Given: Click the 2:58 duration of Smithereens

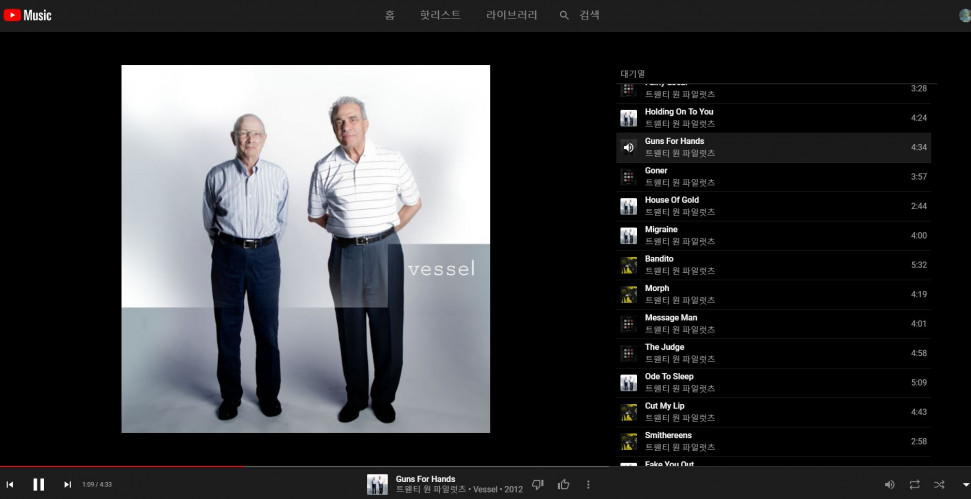Looking at the screenshot, I should pyautogui.click(x=919, y=441).
